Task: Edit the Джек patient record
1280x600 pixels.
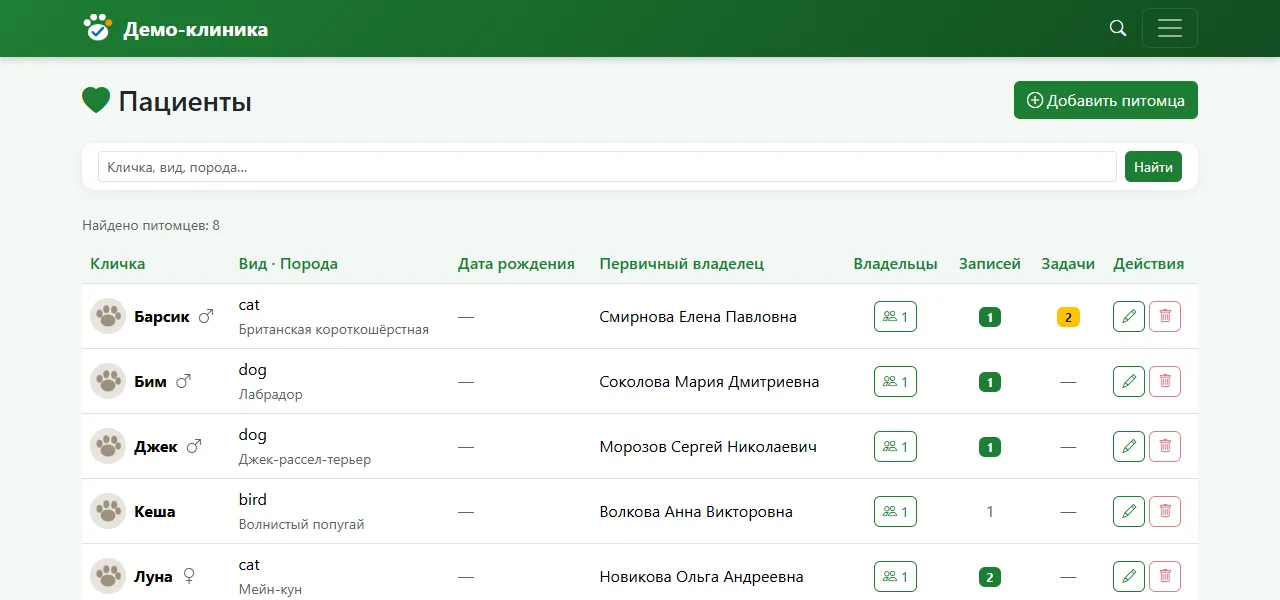Action: (x=1129, y=446)
